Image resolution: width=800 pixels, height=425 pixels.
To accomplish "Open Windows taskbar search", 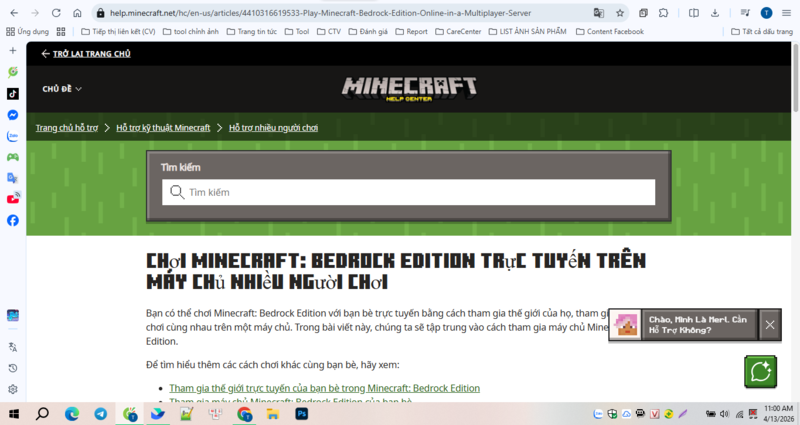I will pyautogui.click(x=42, y=414).
